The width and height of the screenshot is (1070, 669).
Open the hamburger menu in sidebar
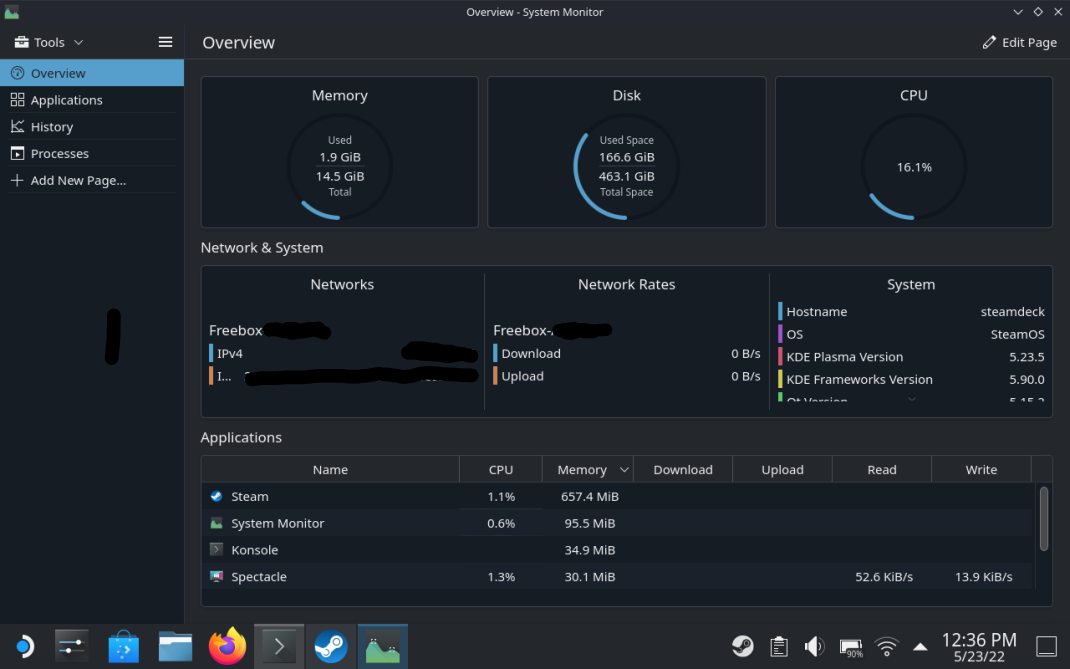coord(165,42)
